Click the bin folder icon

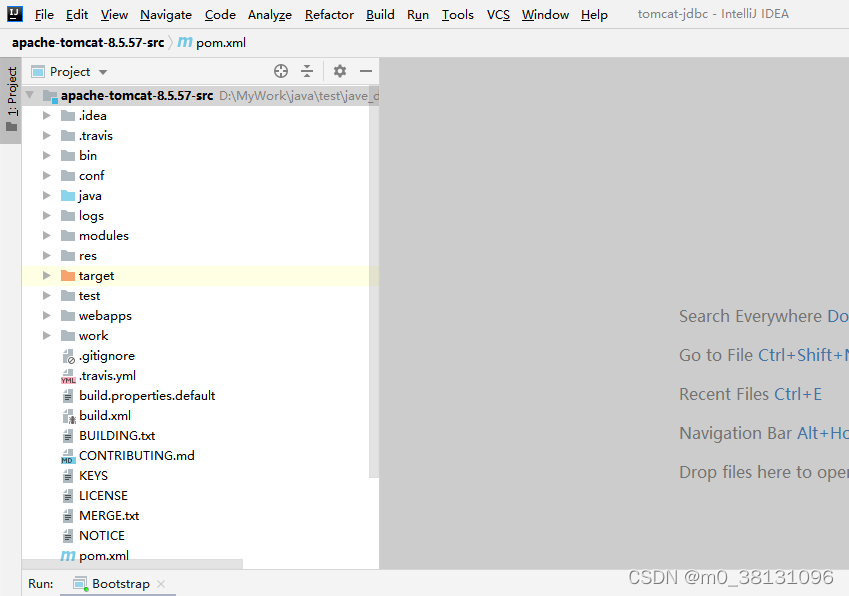point(68,155)
